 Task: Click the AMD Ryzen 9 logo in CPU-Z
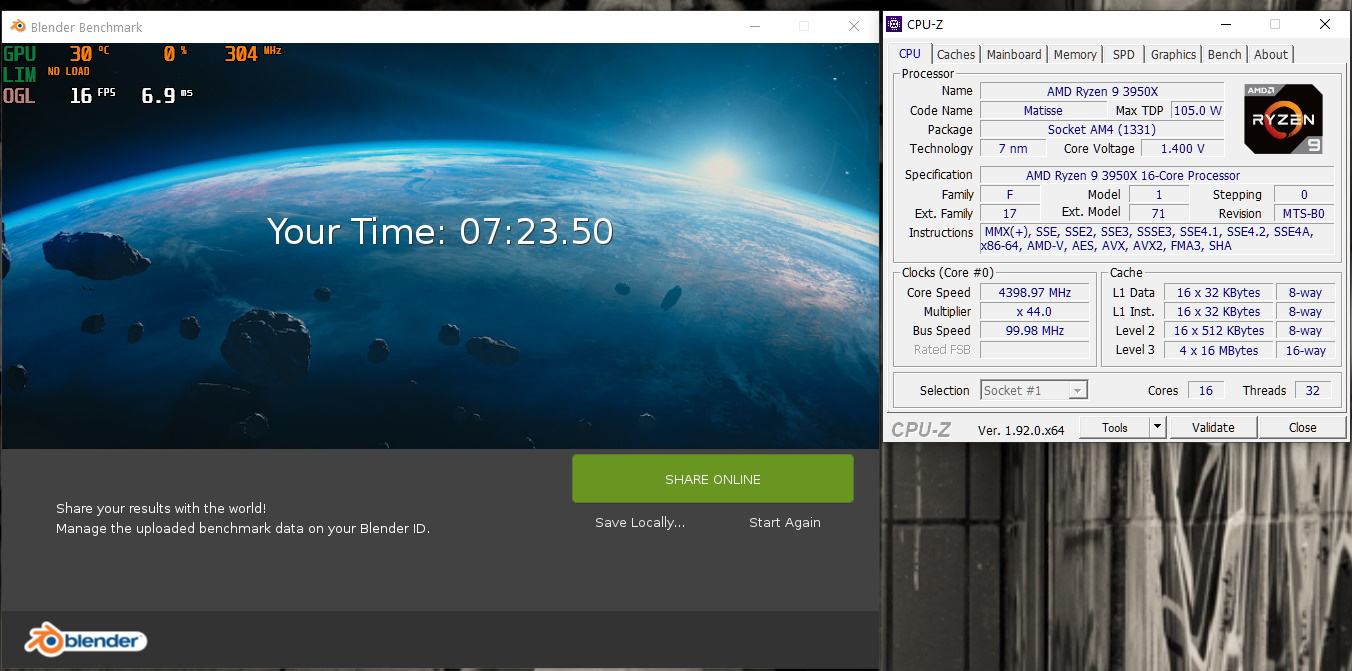pyautogui.click(x=1283, y=118)
